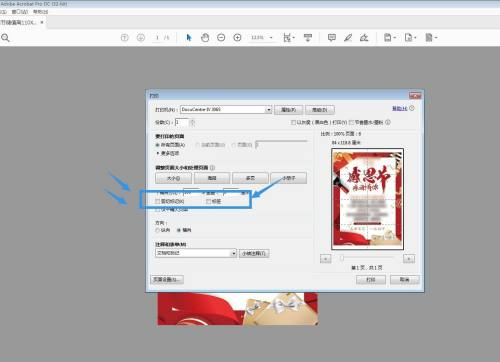The width and height of the screenshot is (500, 362).
Task: Open the printer selection dropdown
Action: 268,110
